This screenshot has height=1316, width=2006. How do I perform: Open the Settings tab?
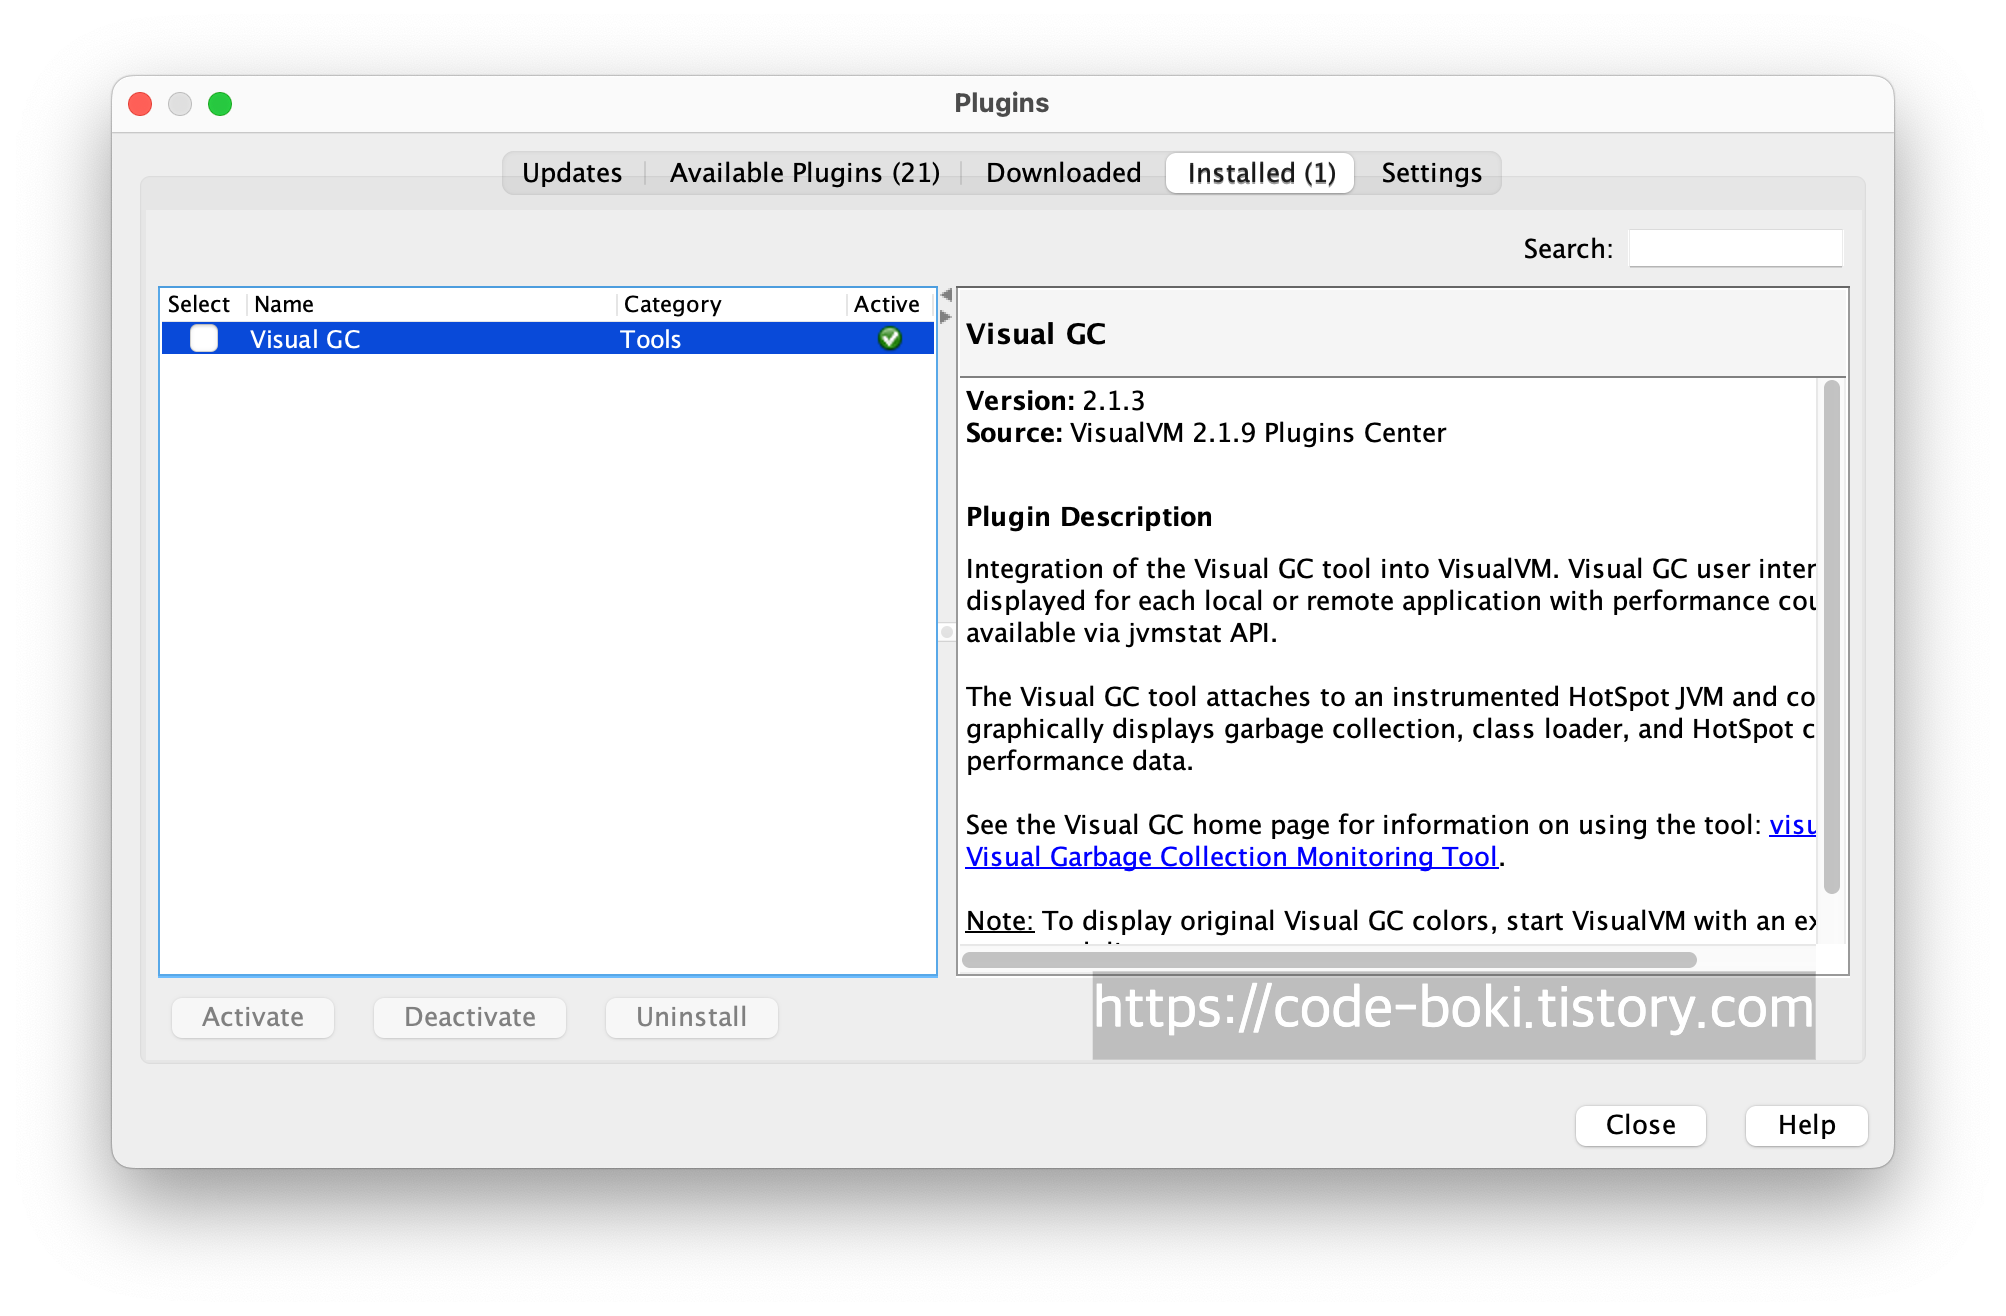[1431, 173]
